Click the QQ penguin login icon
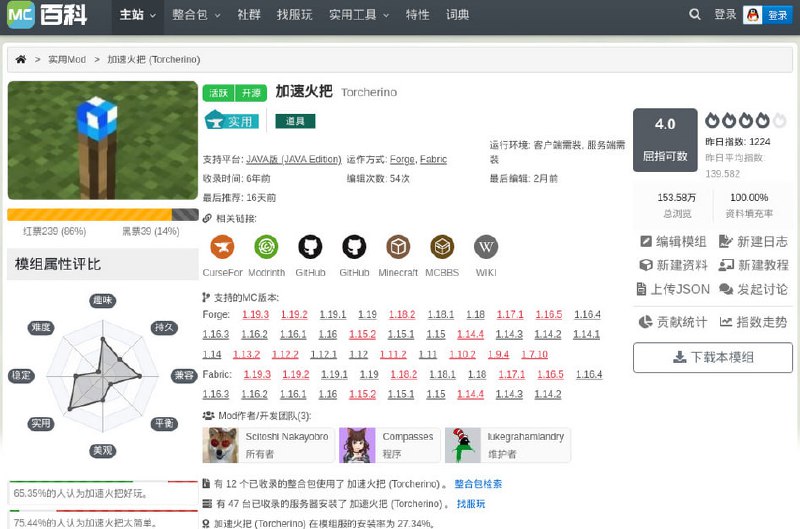The width and height of the screenshot is (800, 529). coord(753,15)
